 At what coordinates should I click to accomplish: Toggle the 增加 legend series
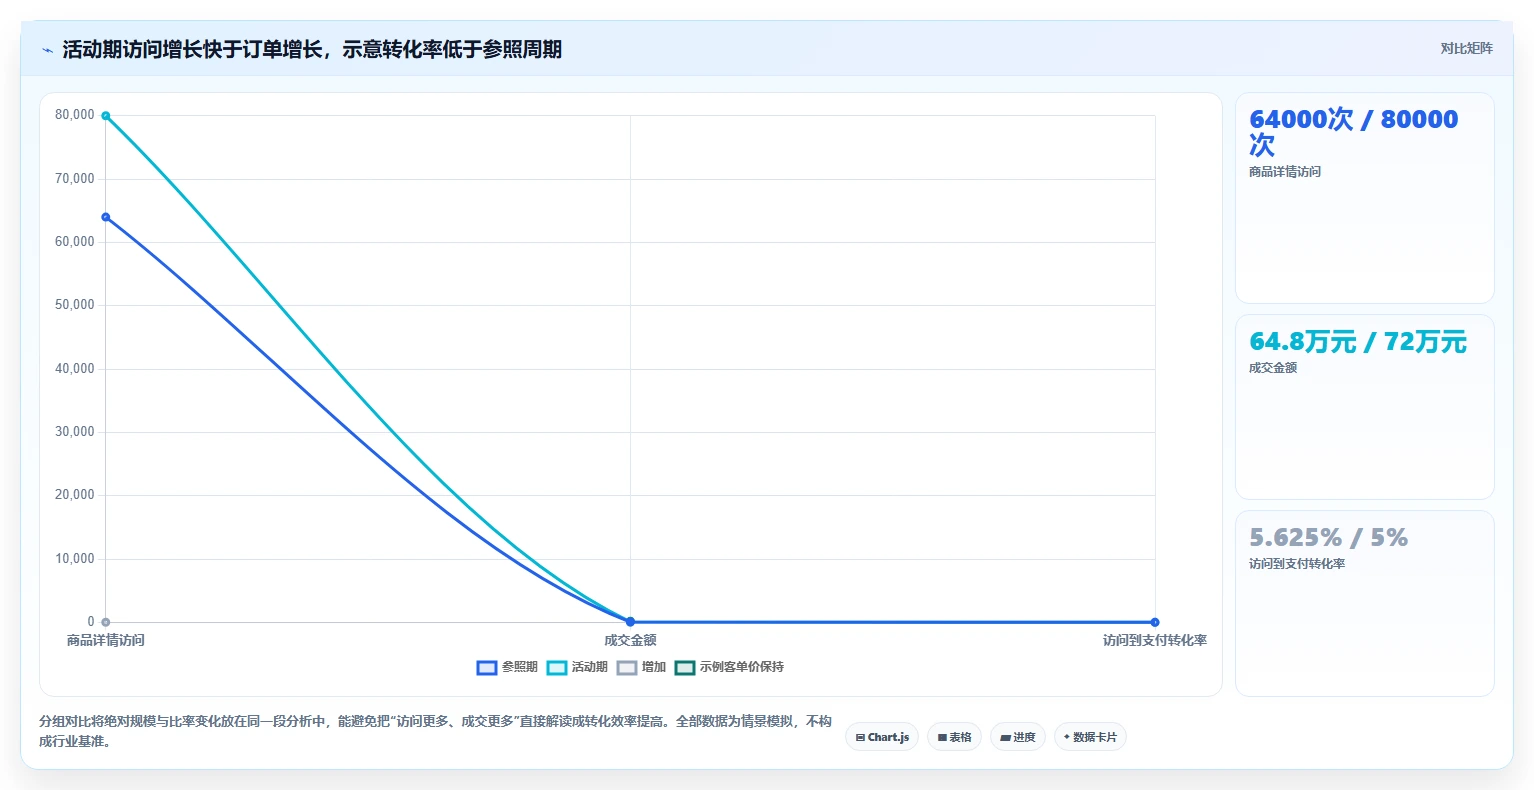[641, 667]
